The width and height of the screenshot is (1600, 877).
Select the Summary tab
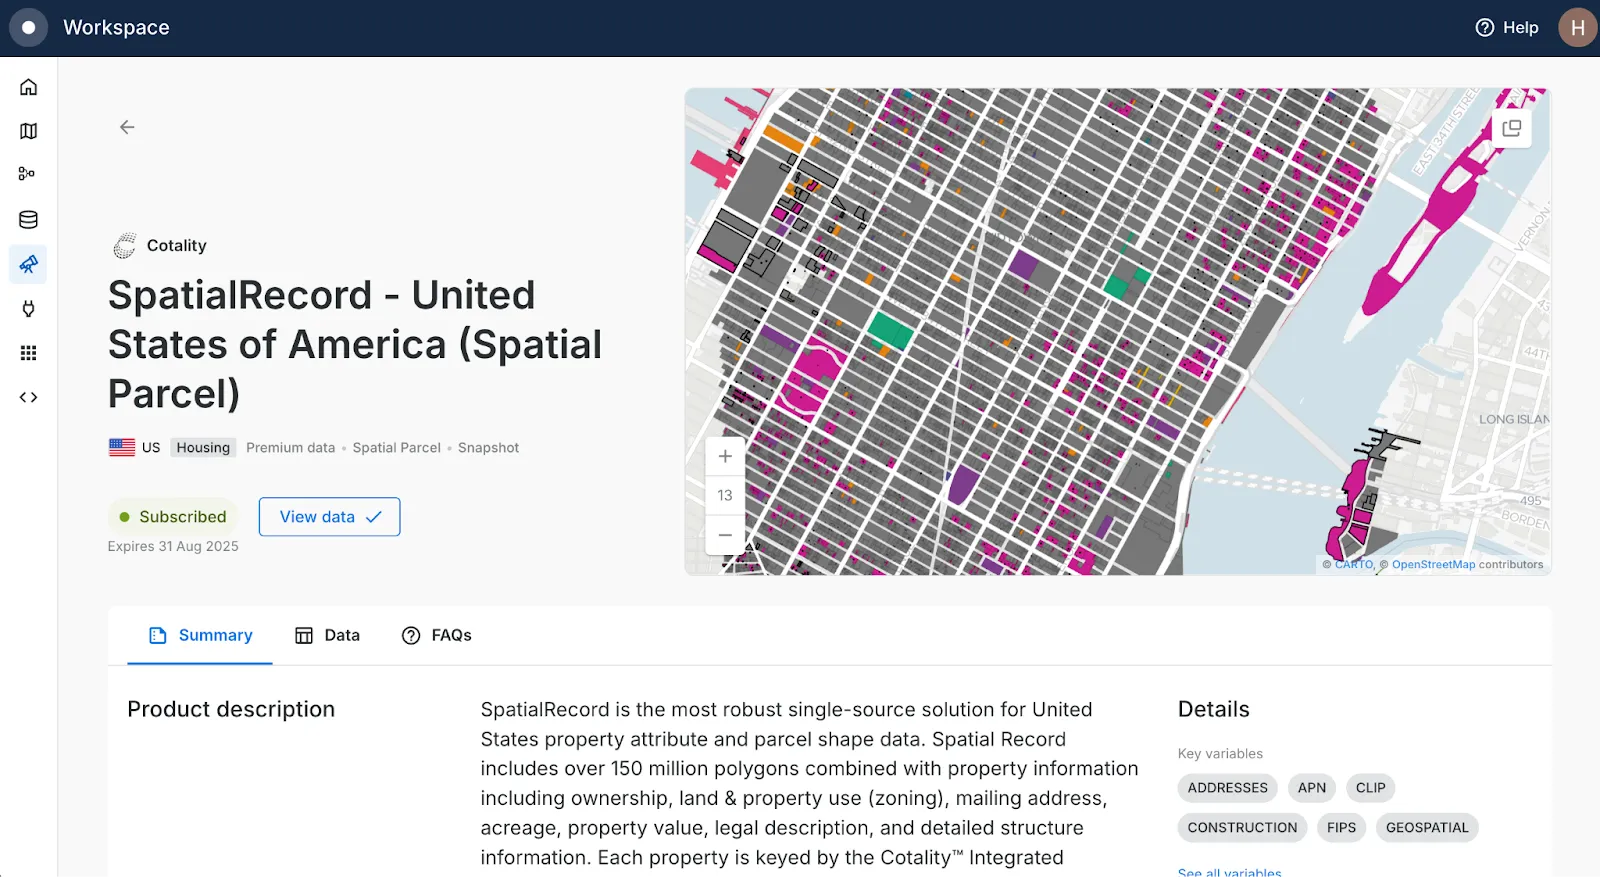(x=200, y=635)
